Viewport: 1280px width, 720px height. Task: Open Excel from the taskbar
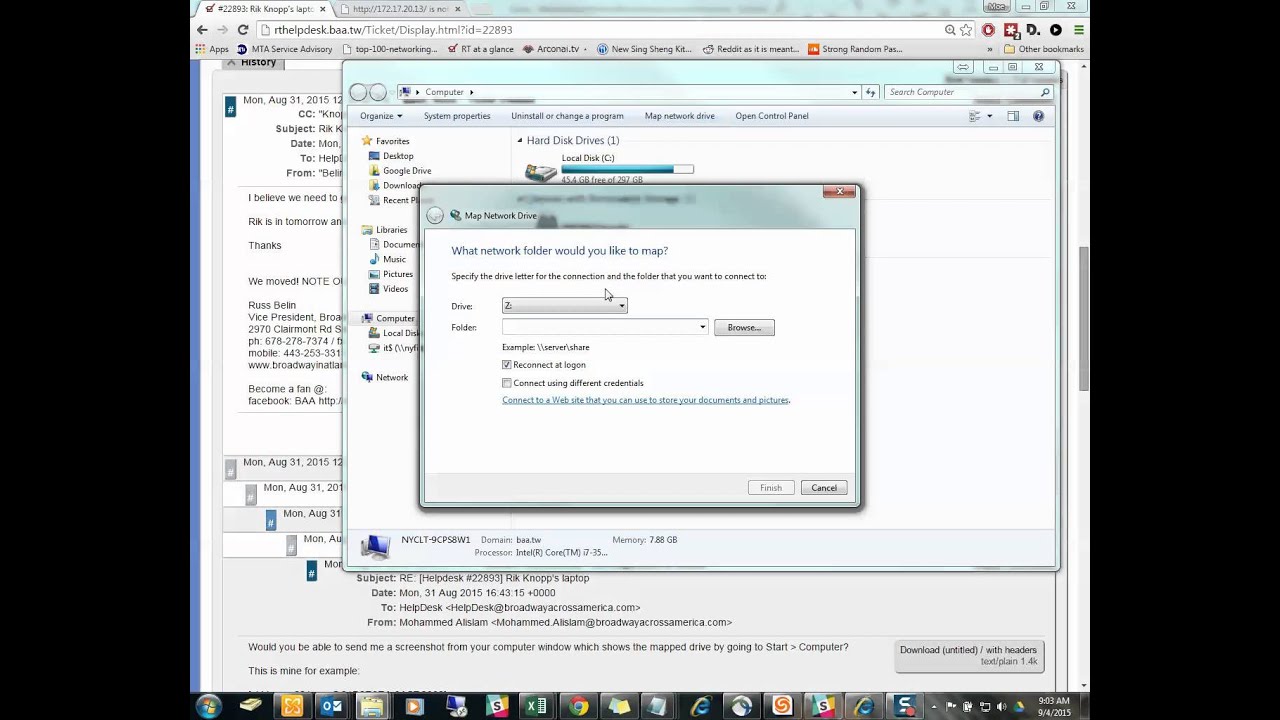[x=536, y=707]
